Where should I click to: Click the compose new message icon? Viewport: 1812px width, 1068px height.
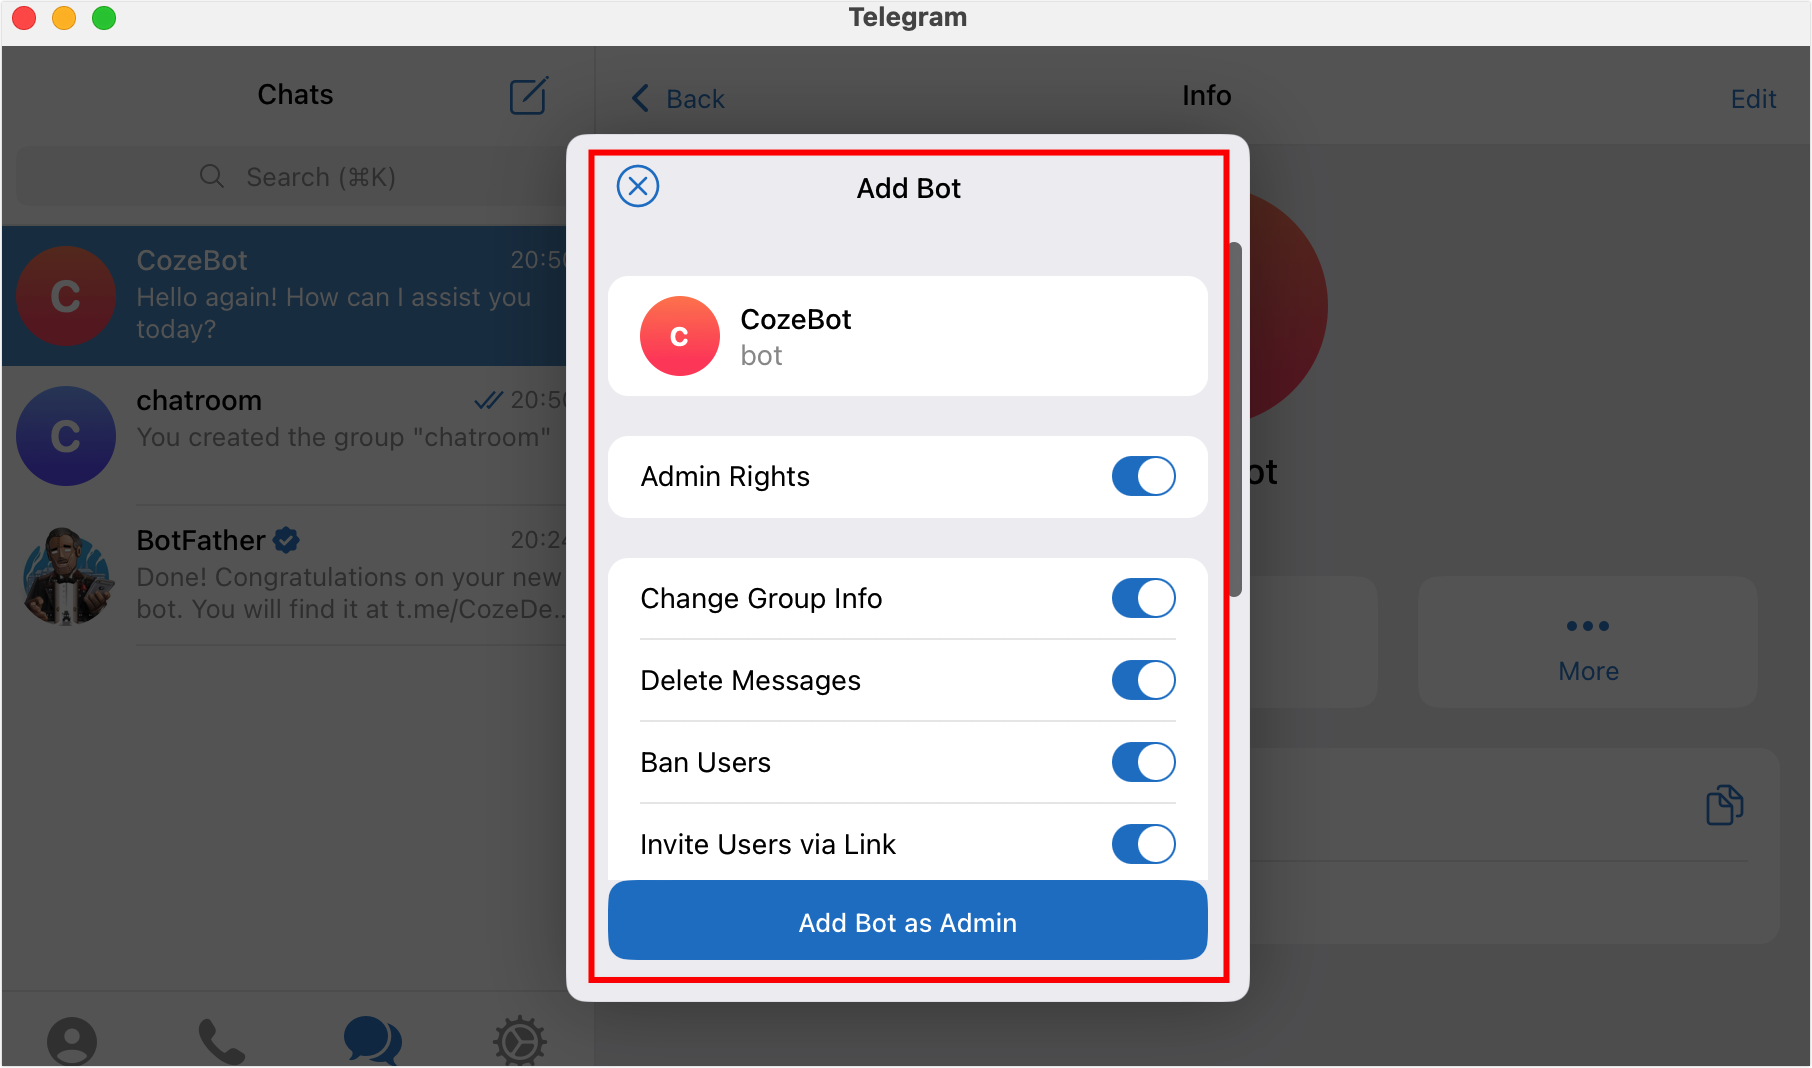[x=529, y=95]
